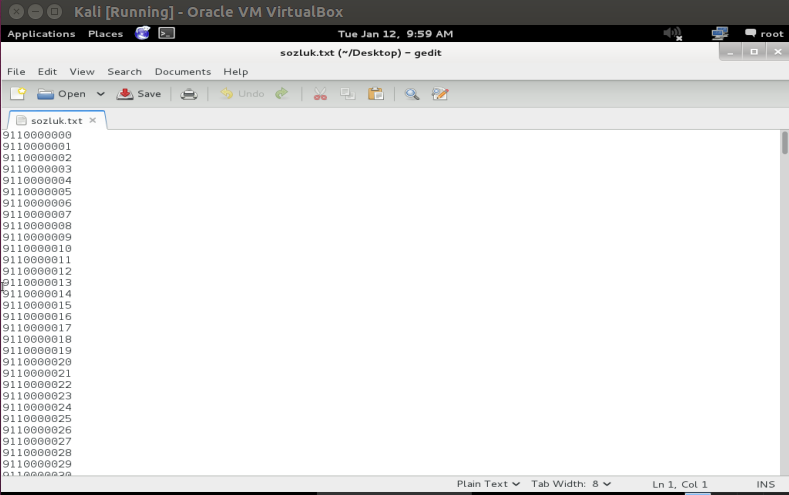Screen dimensions: 789x495
Task: Expand the recent files arrow beside Open
Action: coord(101,94)
